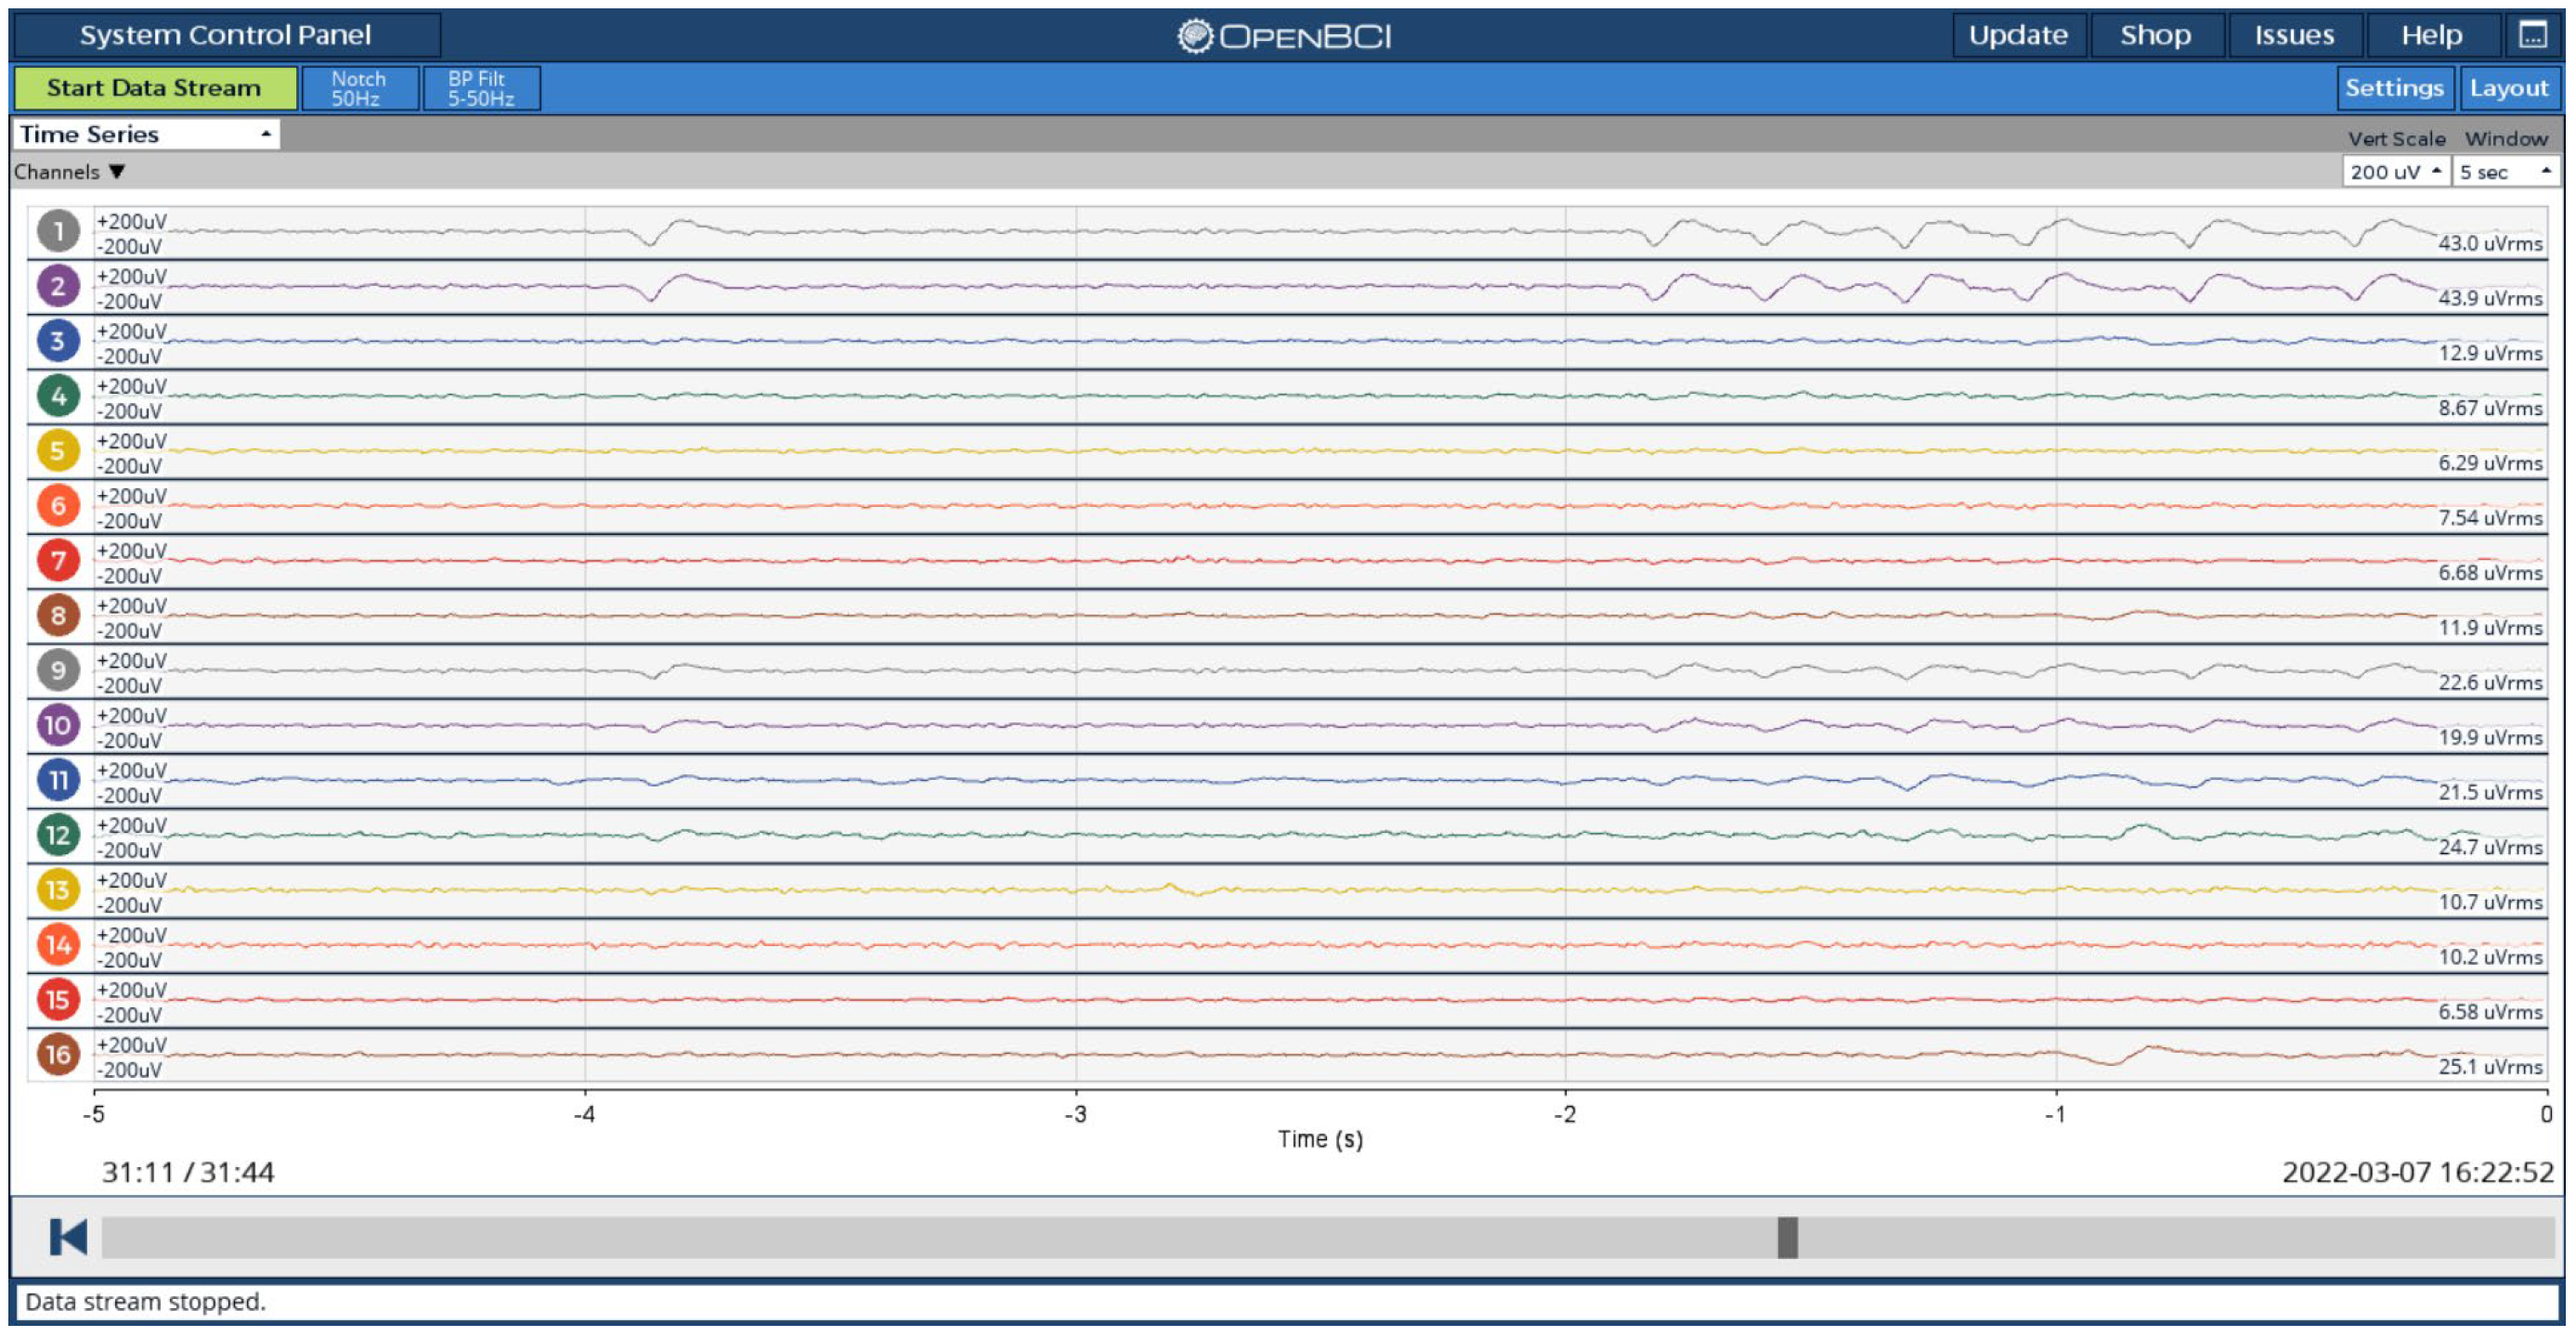
Task: Click the playback position slider handle
Action: (x=1787, y=1237)
